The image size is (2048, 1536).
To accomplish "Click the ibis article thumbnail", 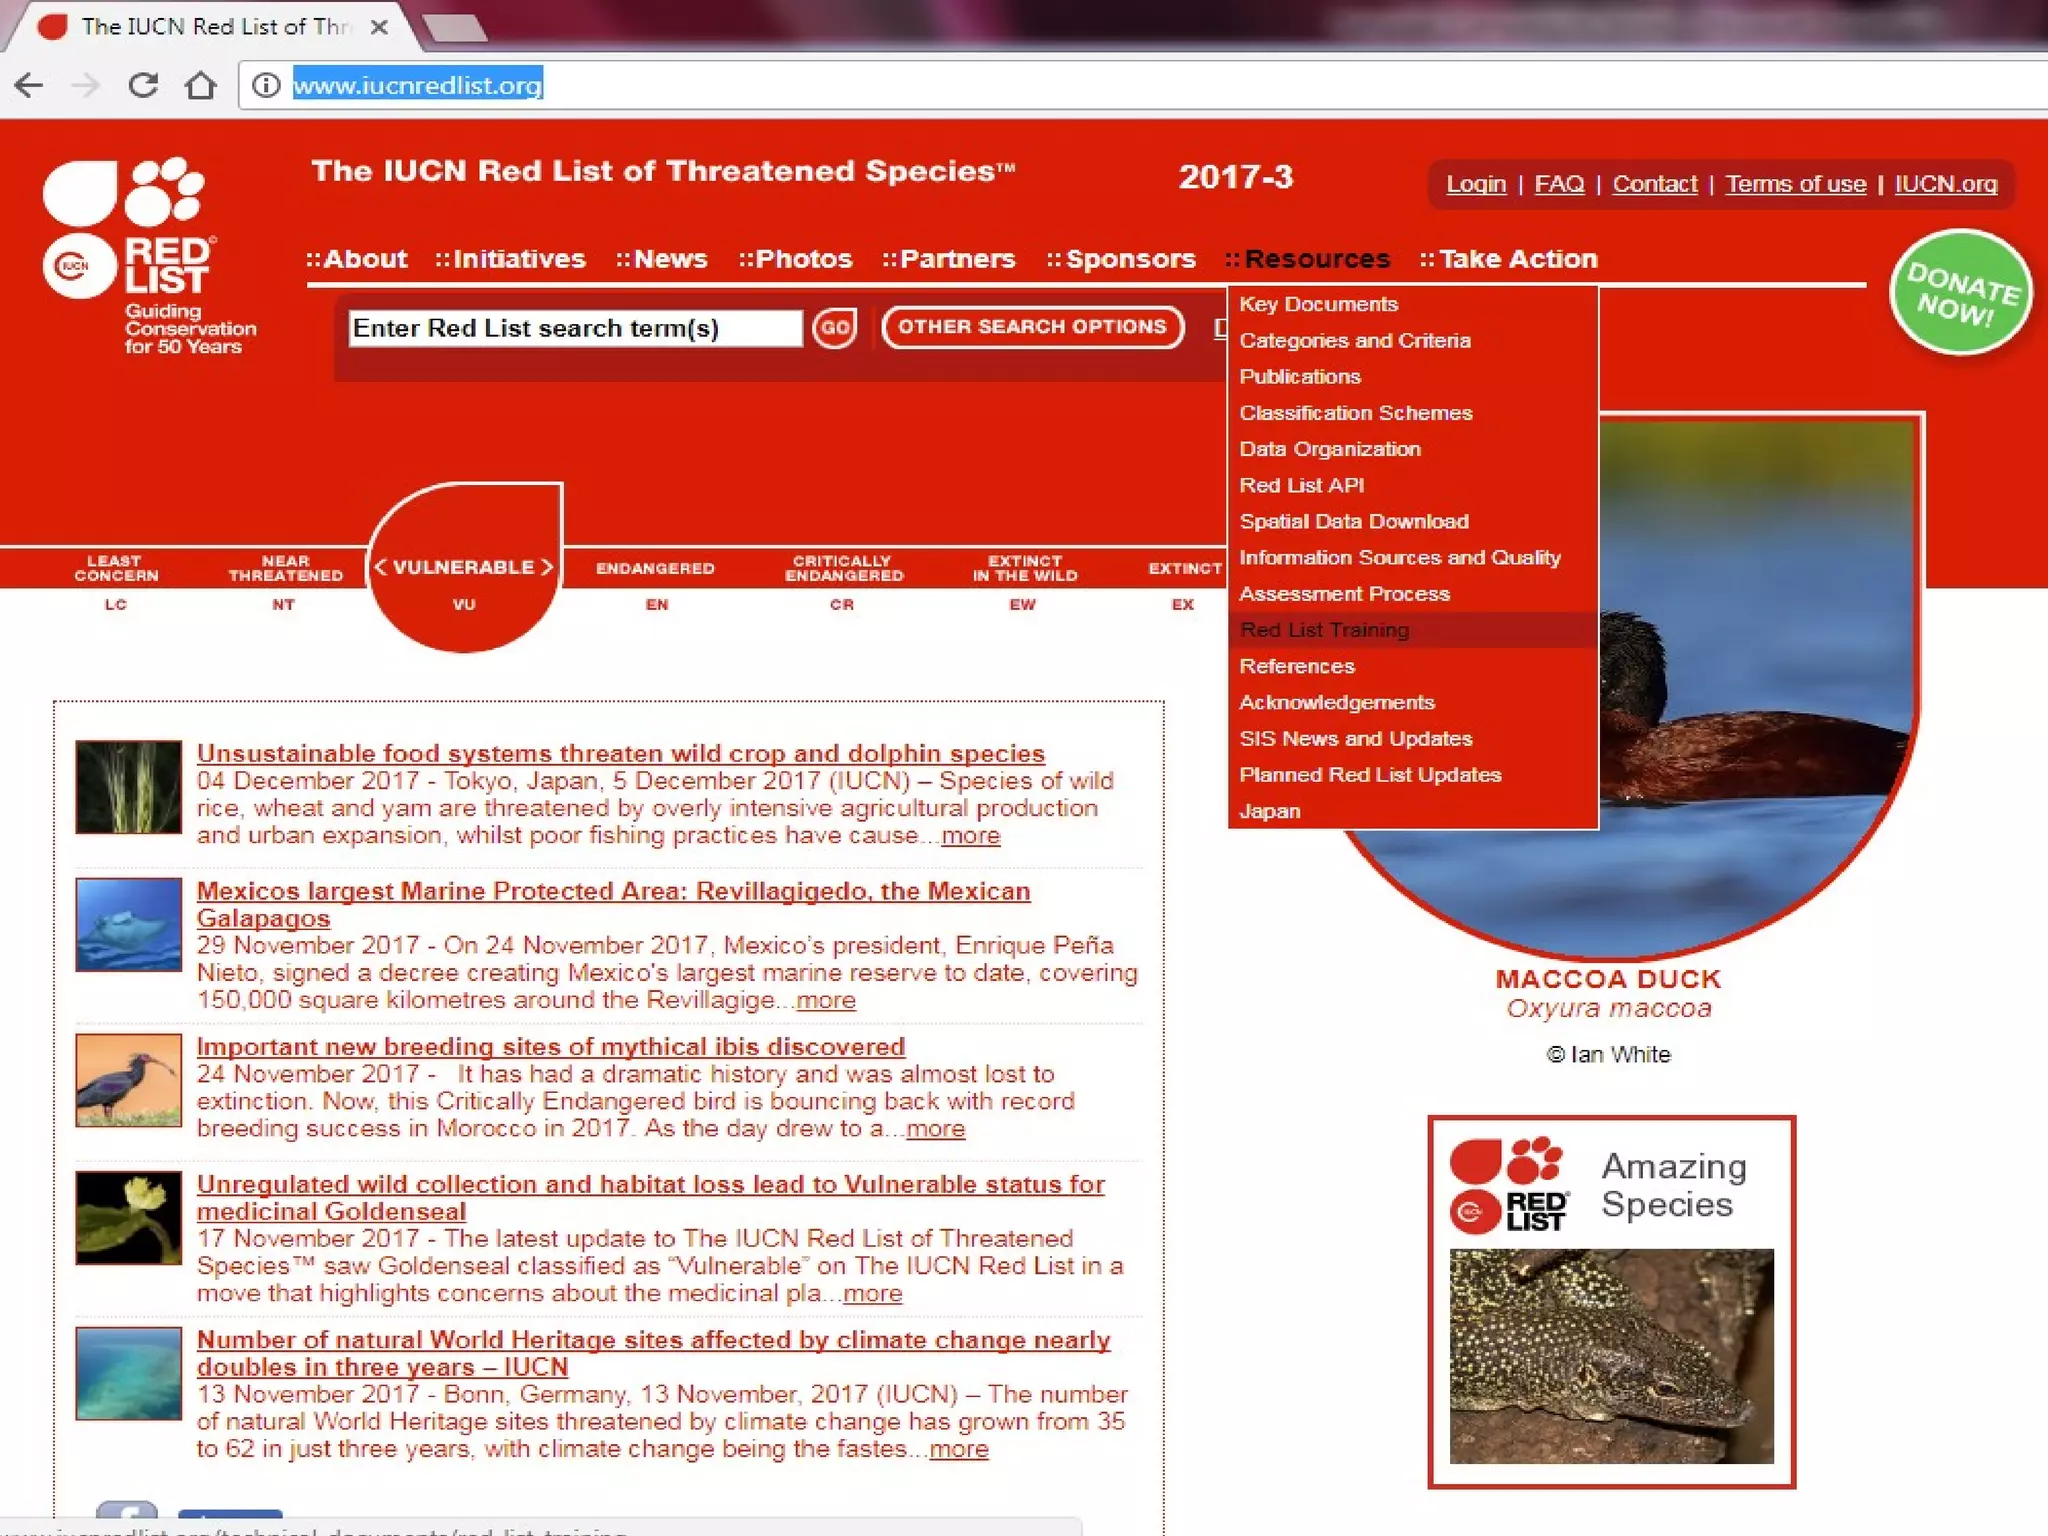I will click(129, 1080).
